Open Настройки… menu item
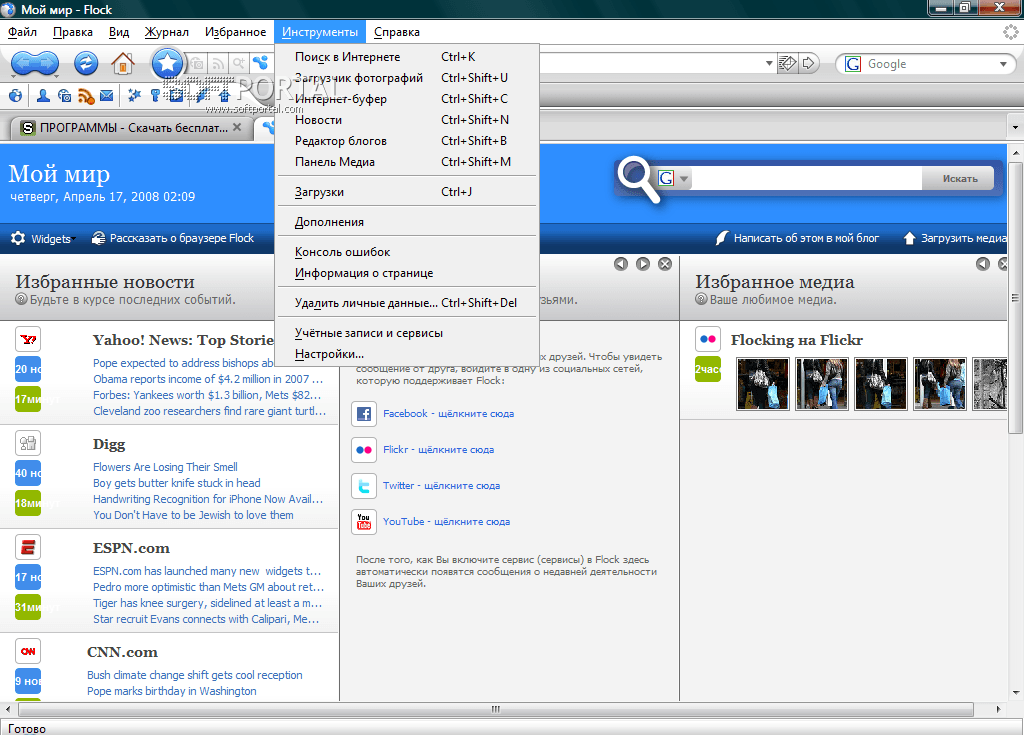Image resolution: width=1024 pixels, height=735 pixels. tap(407, 354)
